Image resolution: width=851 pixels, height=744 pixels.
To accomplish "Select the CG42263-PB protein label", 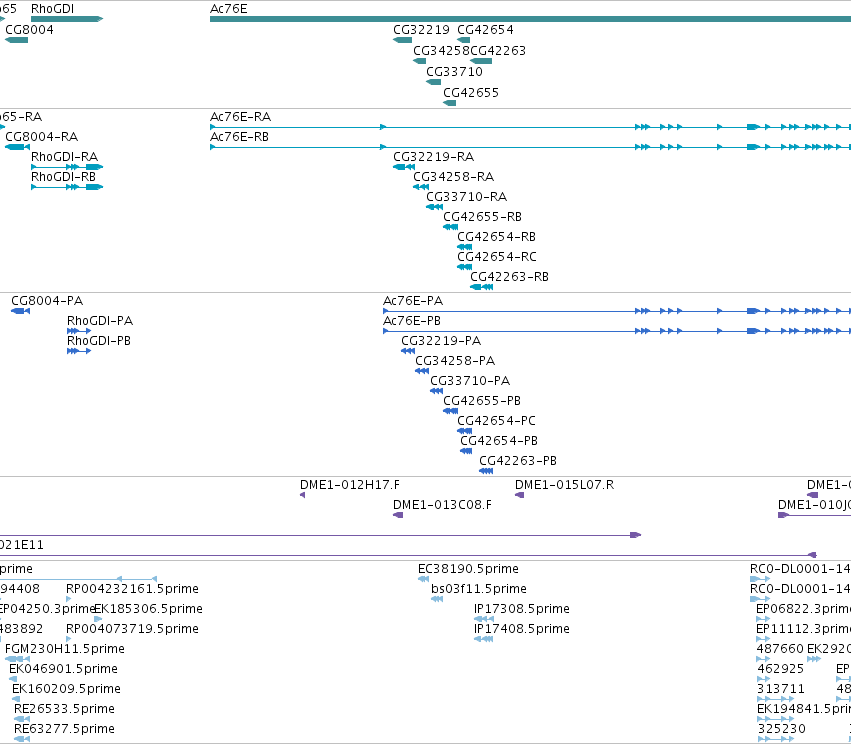I will pyautogui.click(x=518, y=461).
